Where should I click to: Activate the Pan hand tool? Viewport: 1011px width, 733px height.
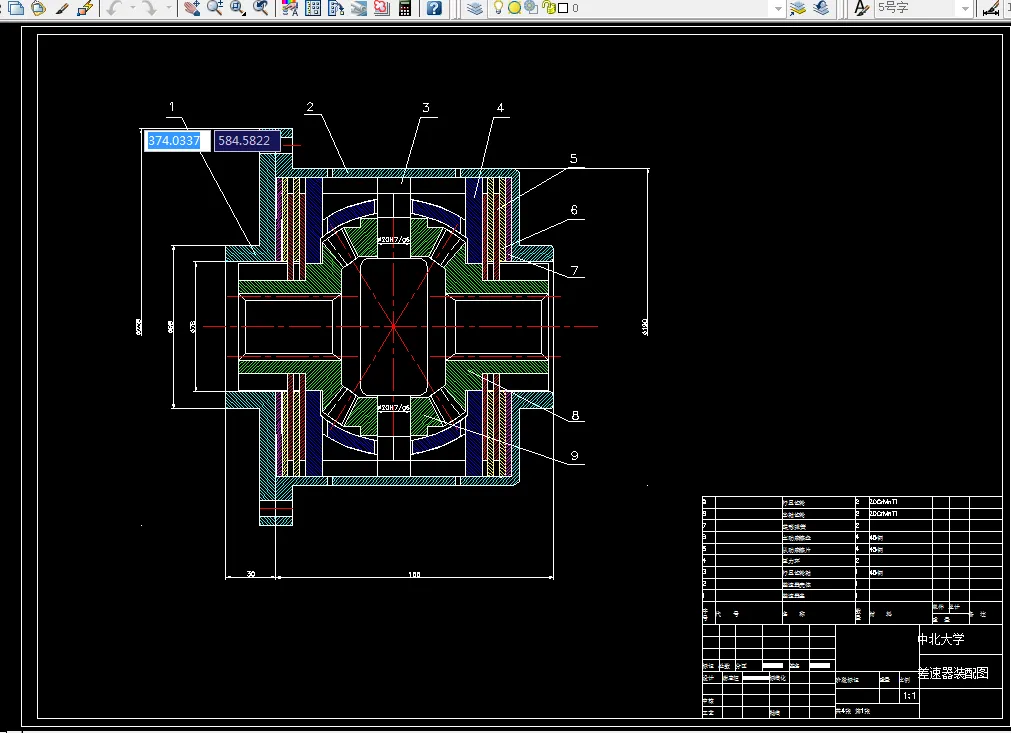192,8
